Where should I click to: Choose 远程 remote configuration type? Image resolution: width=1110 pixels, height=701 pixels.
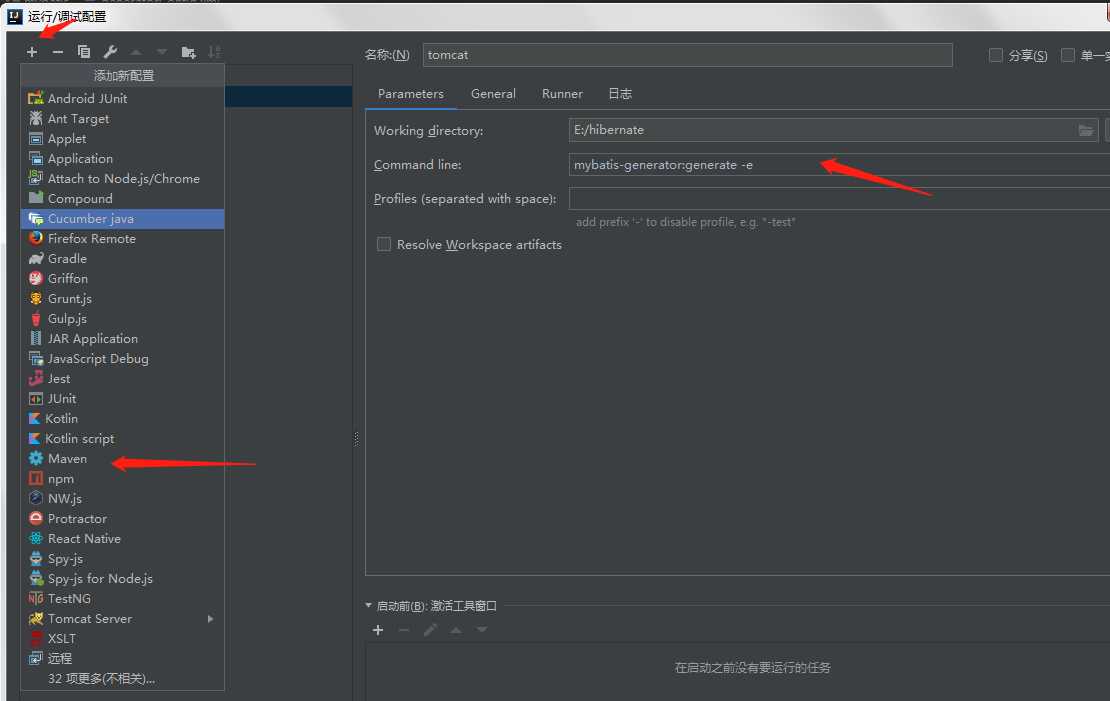(122, 659)
